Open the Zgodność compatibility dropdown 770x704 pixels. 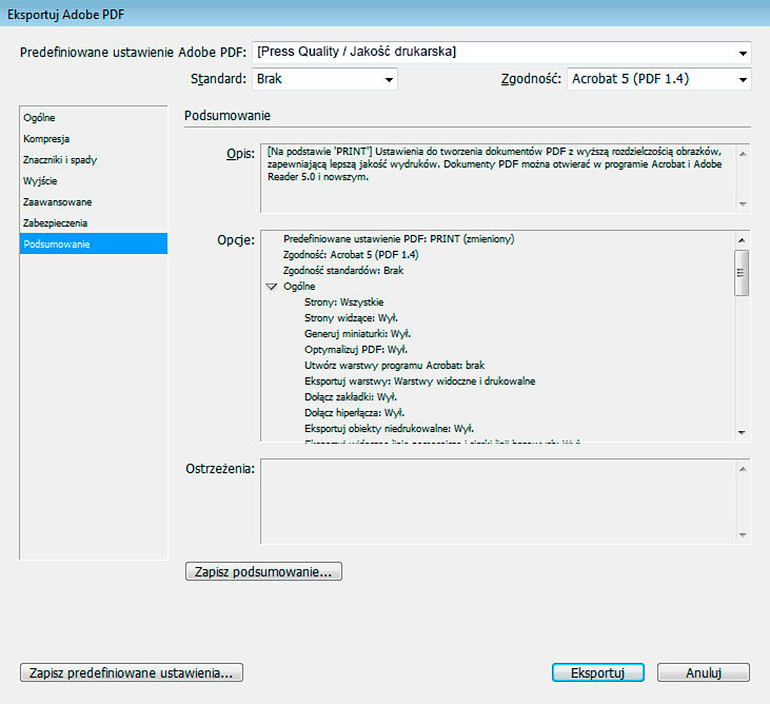click(x=659, y=79)
